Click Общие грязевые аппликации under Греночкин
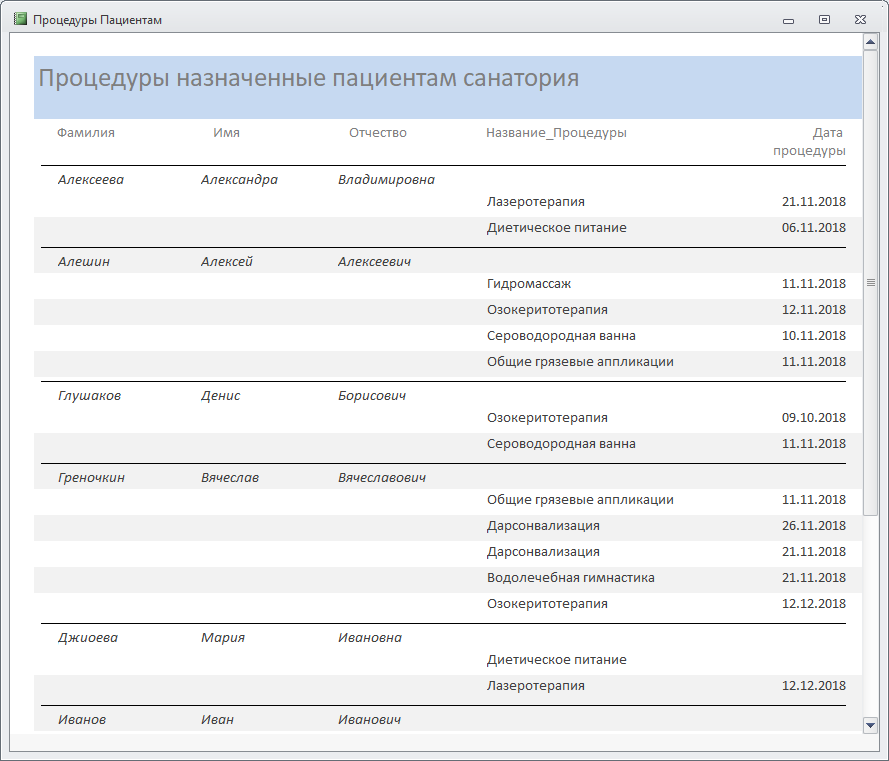The height and width of the screenshot is (761, 889). (580, 500)
